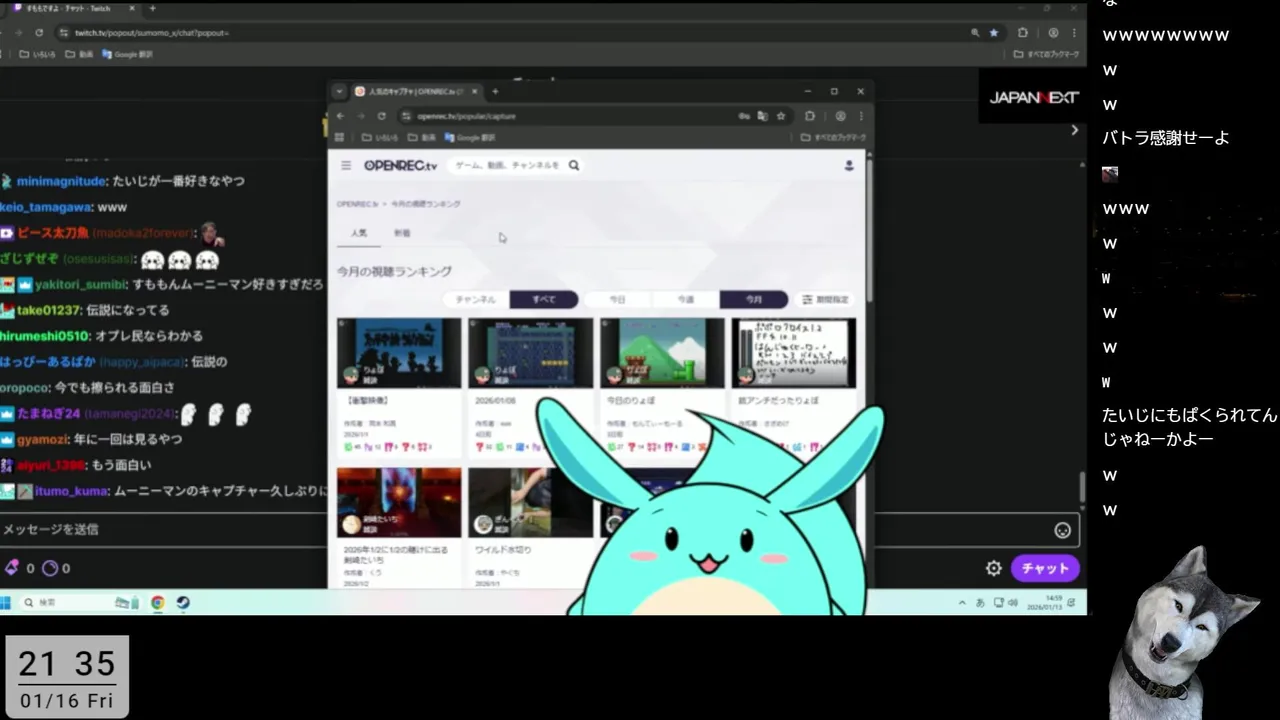
Task: Choose the チャンネル ranking filter
Action: point(476,299)
